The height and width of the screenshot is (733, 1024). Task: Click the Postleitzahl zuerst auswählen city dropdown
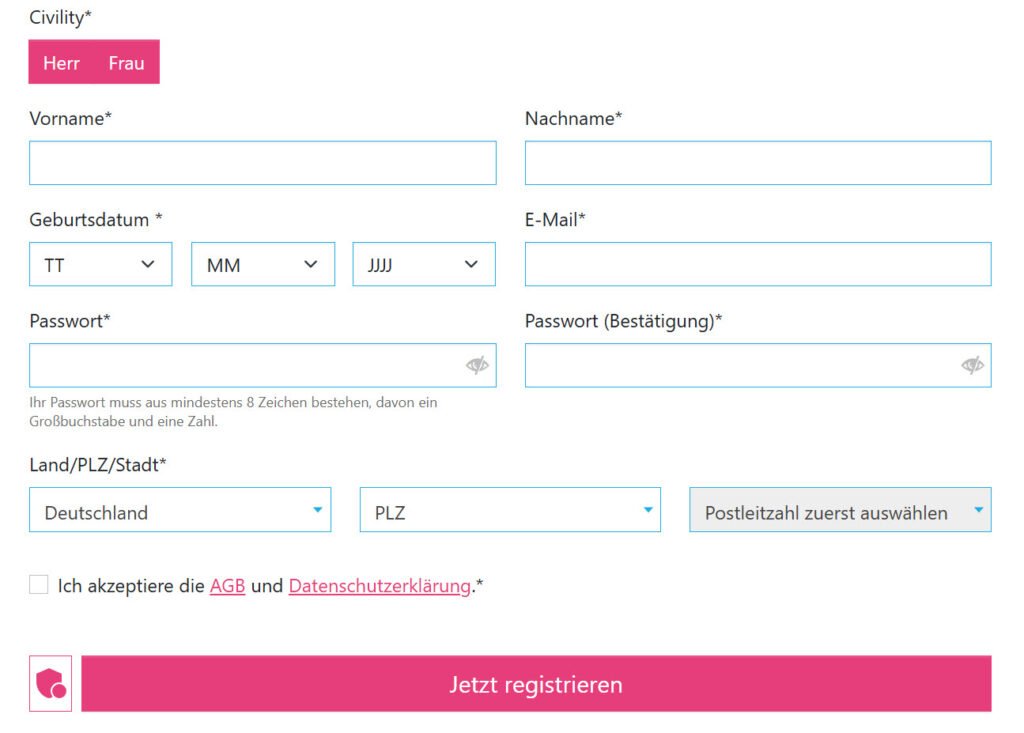click(840, 510)
